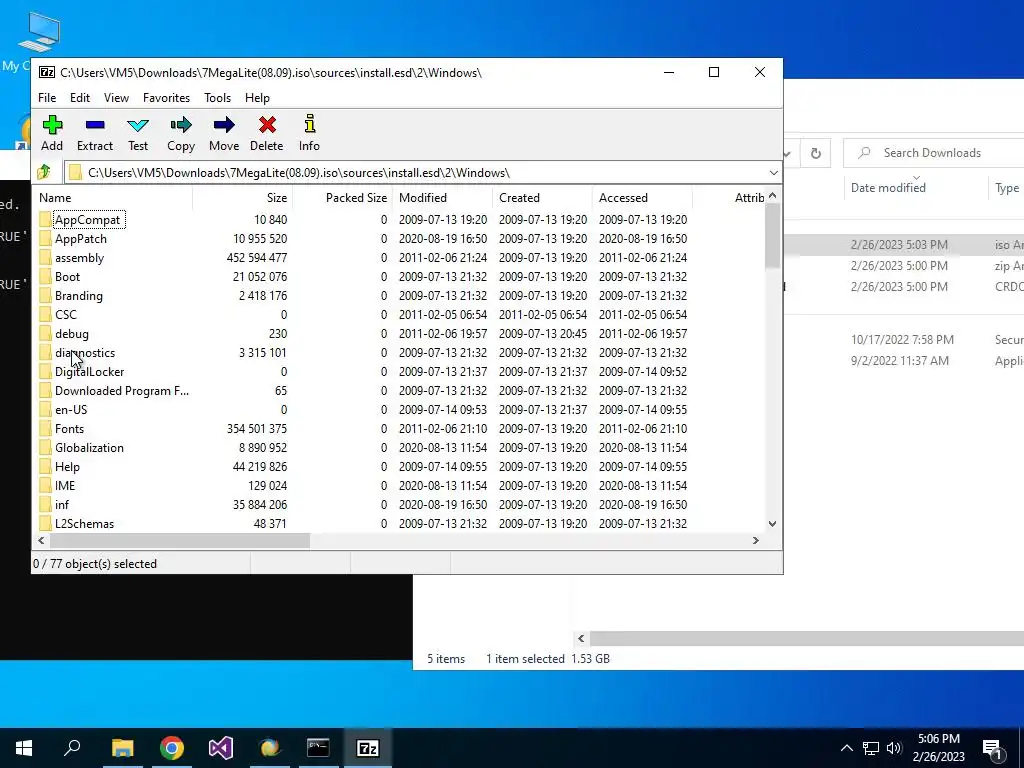
Task: Click the tasktray app icon beside Visual Studio
Action: pos(270,748)
